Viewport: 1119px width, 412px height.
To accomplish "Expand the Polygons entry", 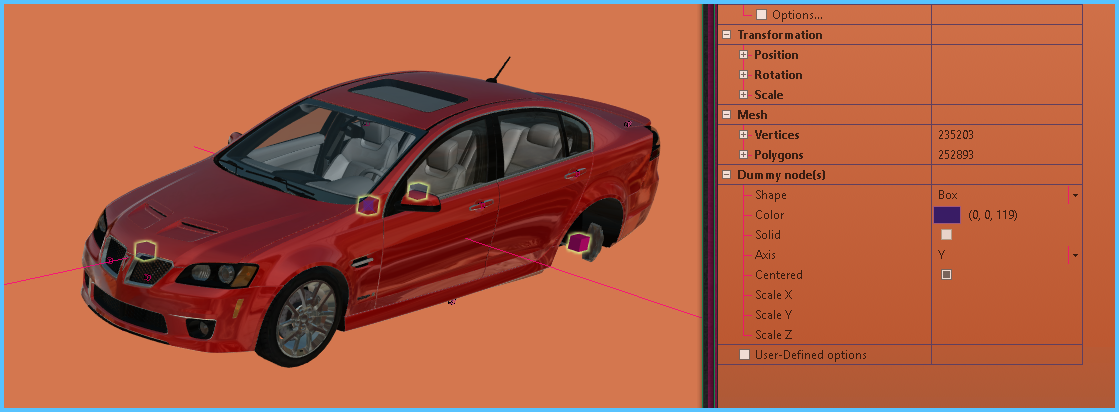I will (x=744, y=155).
